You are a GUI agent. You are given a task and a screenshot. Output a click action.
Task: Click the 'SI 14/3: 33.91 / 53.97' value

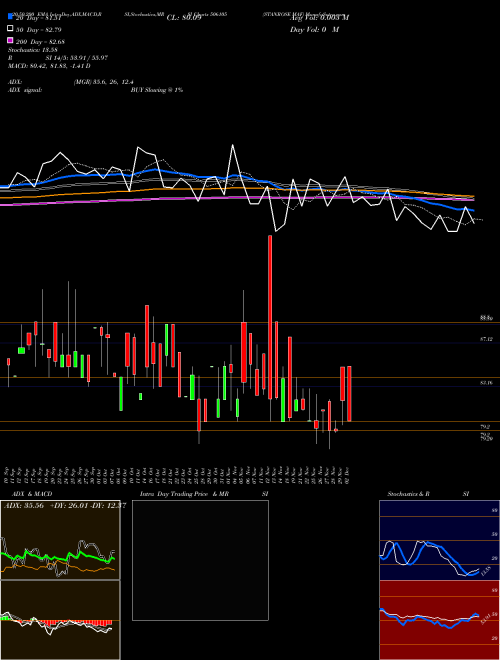click(x=76, y=58)
